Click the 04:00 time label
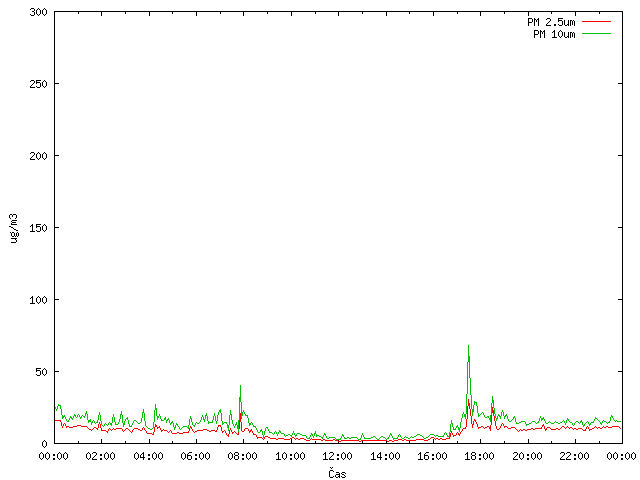 (x=148, y=456)
